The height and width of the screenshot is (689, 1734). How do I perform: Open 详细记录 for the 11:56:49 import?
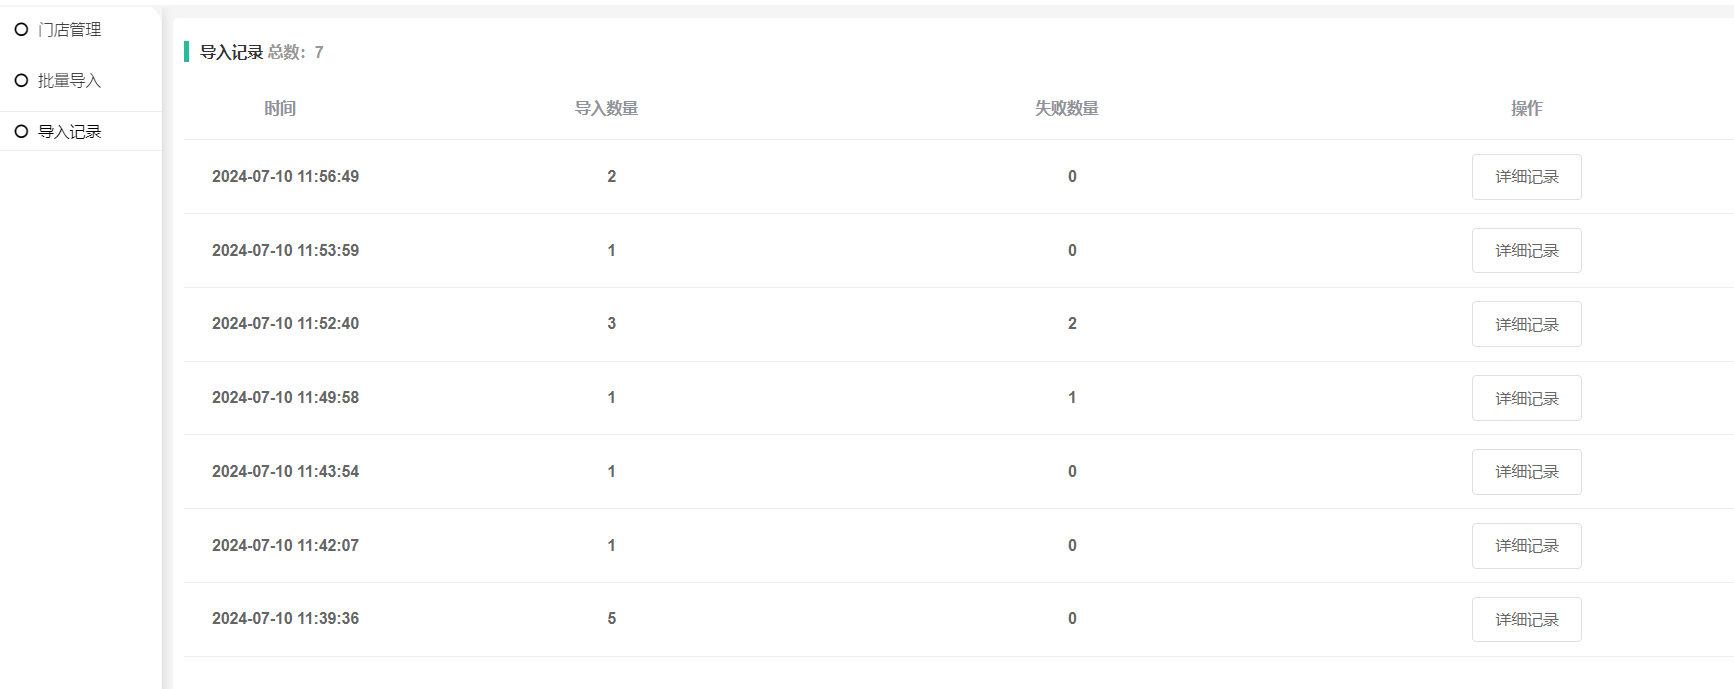1526,177
